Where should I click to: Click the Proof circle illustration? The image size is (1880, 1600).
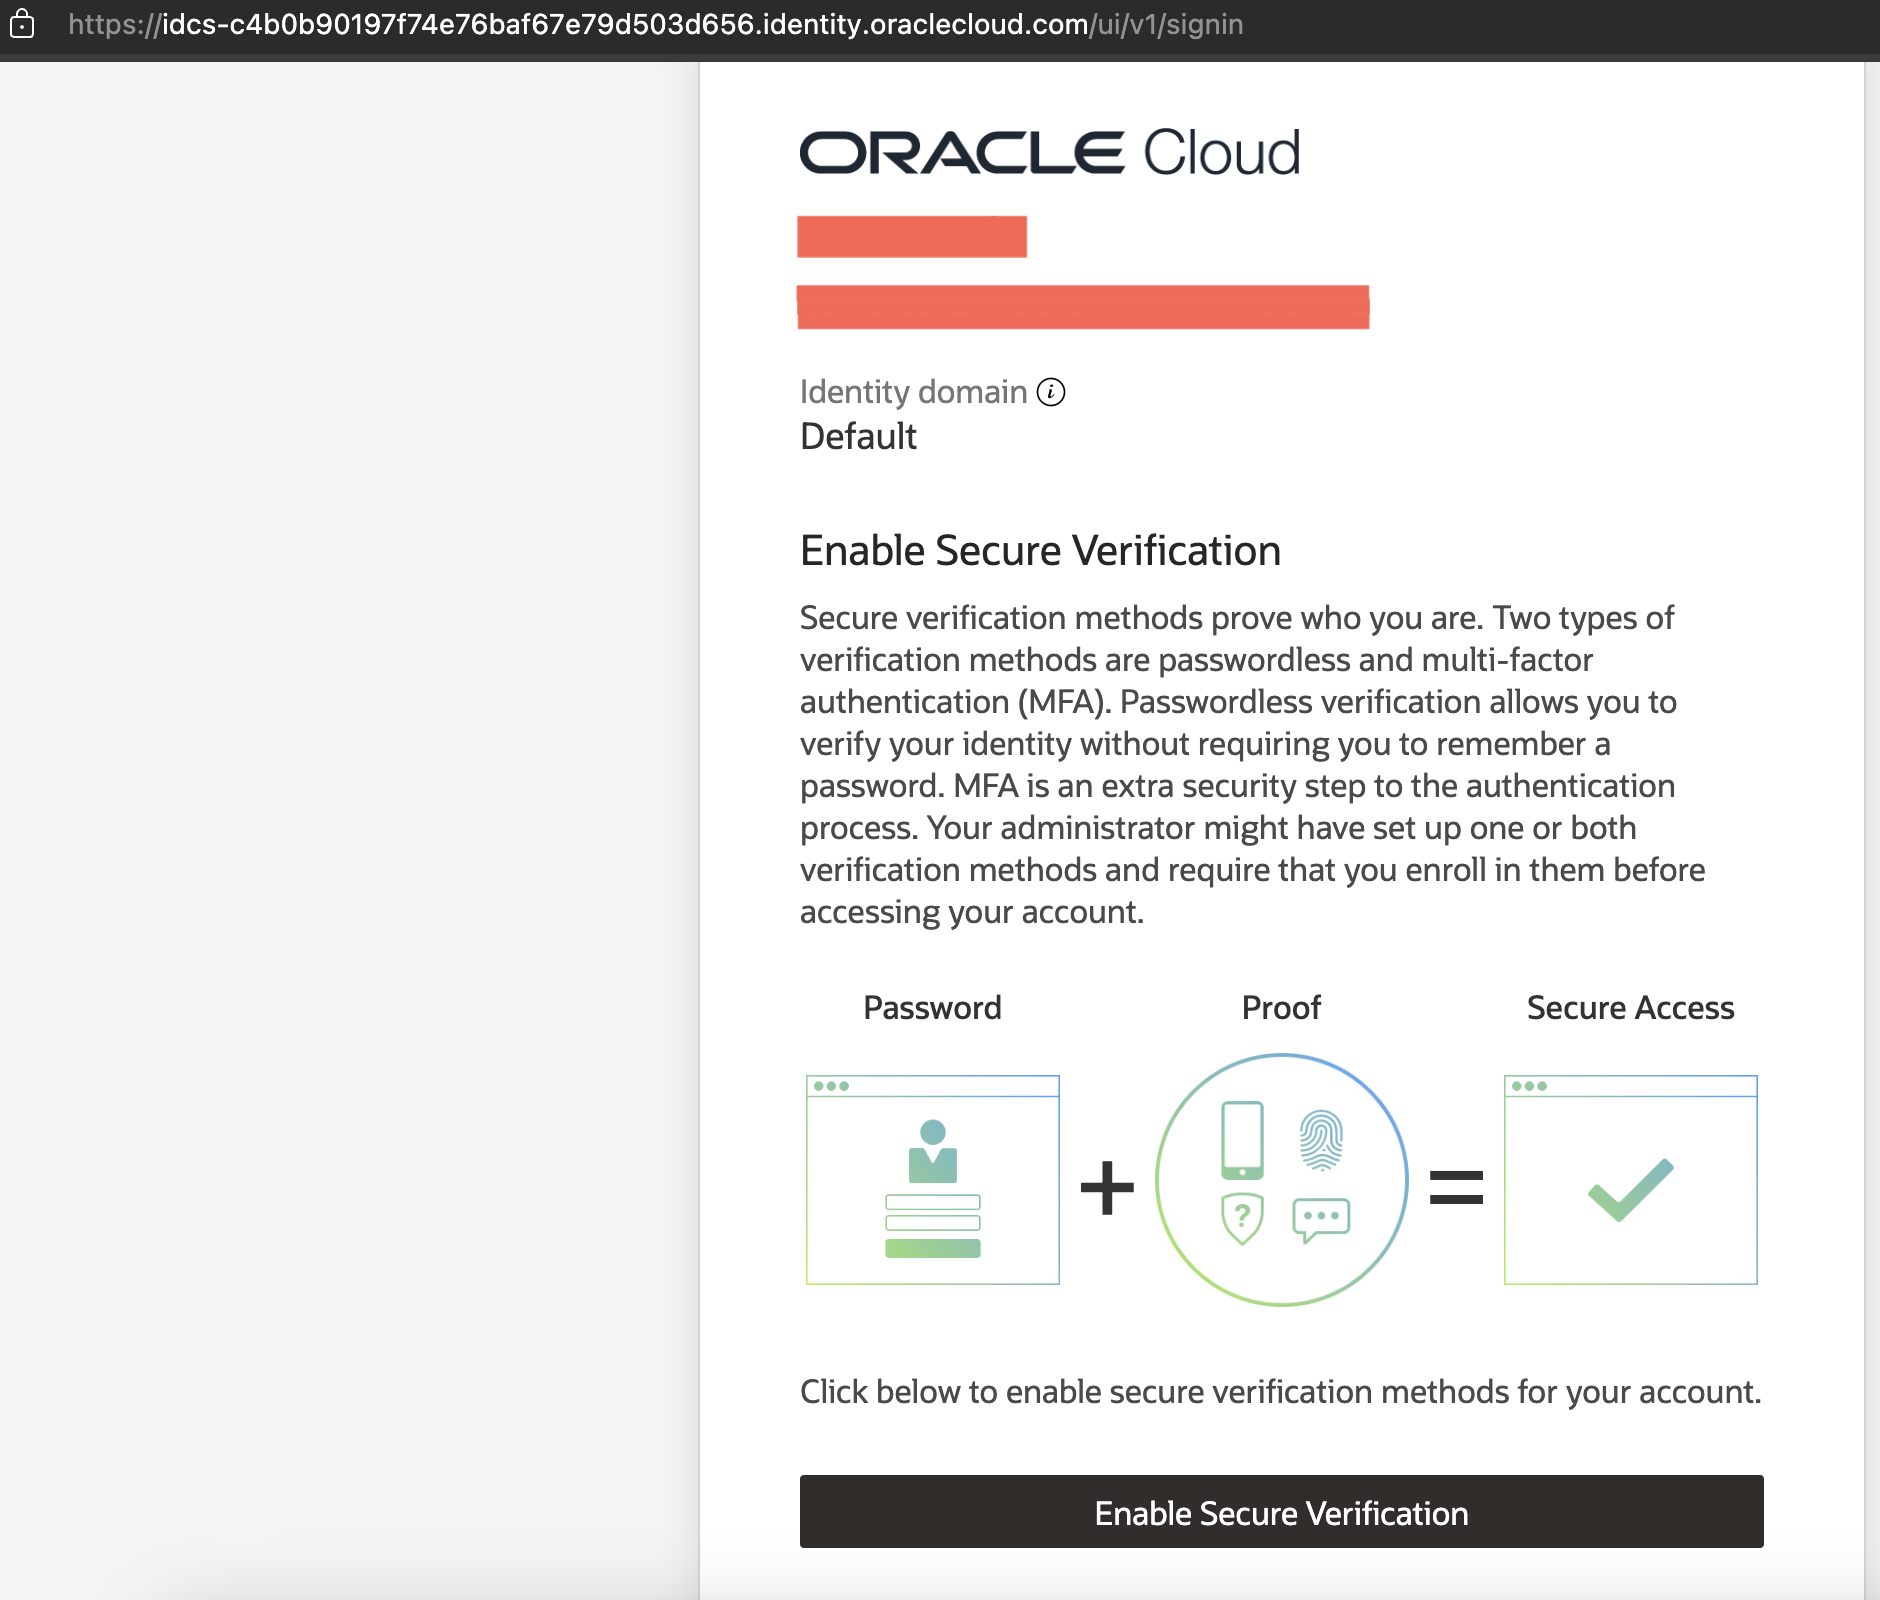tap(1281, 1180)
